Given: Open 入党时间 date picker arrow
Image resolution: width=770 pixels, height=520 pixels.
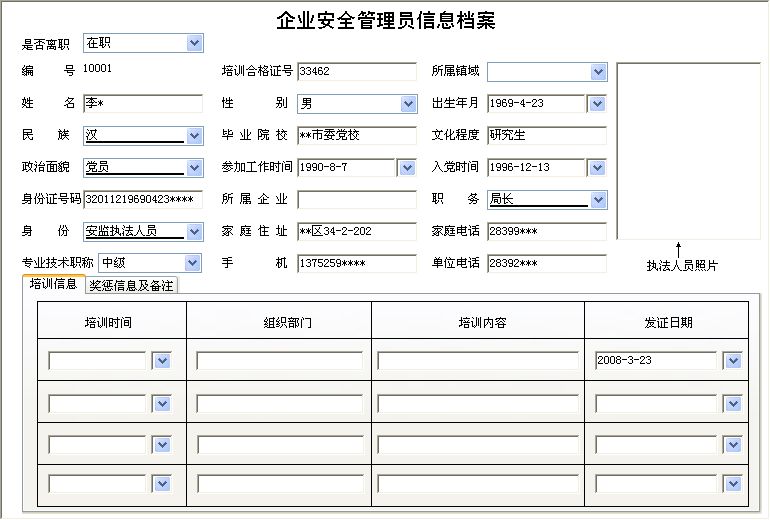Looking at the screenshot, I should pos(597,168).
